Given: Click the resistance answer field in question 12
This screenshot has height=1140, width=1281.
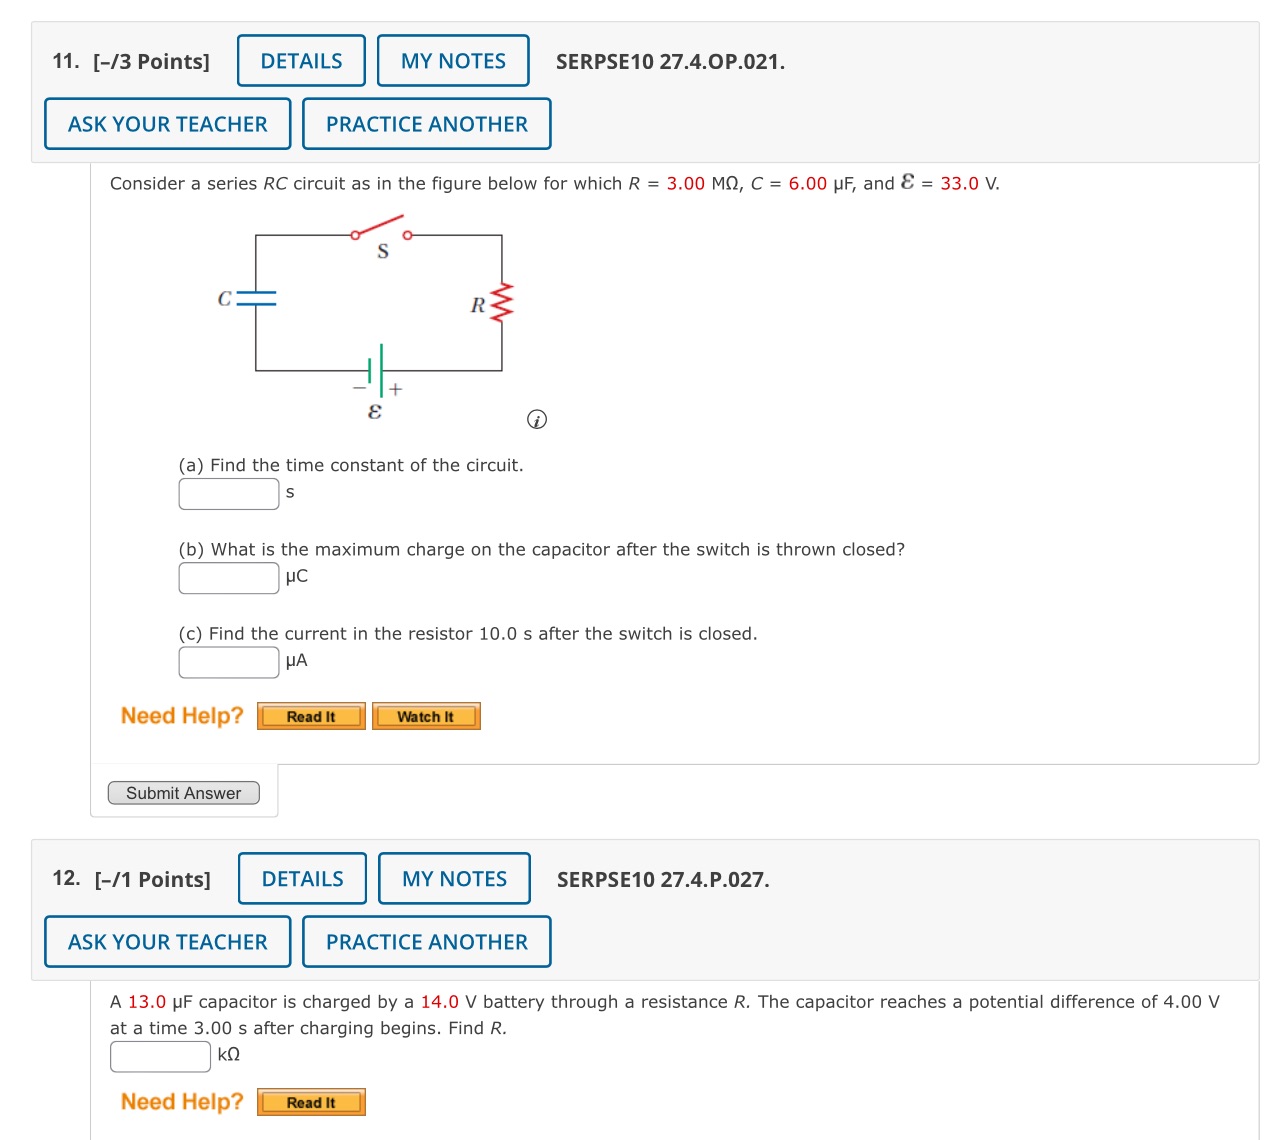Looking at the screenshot, I should click(159, 1055).
